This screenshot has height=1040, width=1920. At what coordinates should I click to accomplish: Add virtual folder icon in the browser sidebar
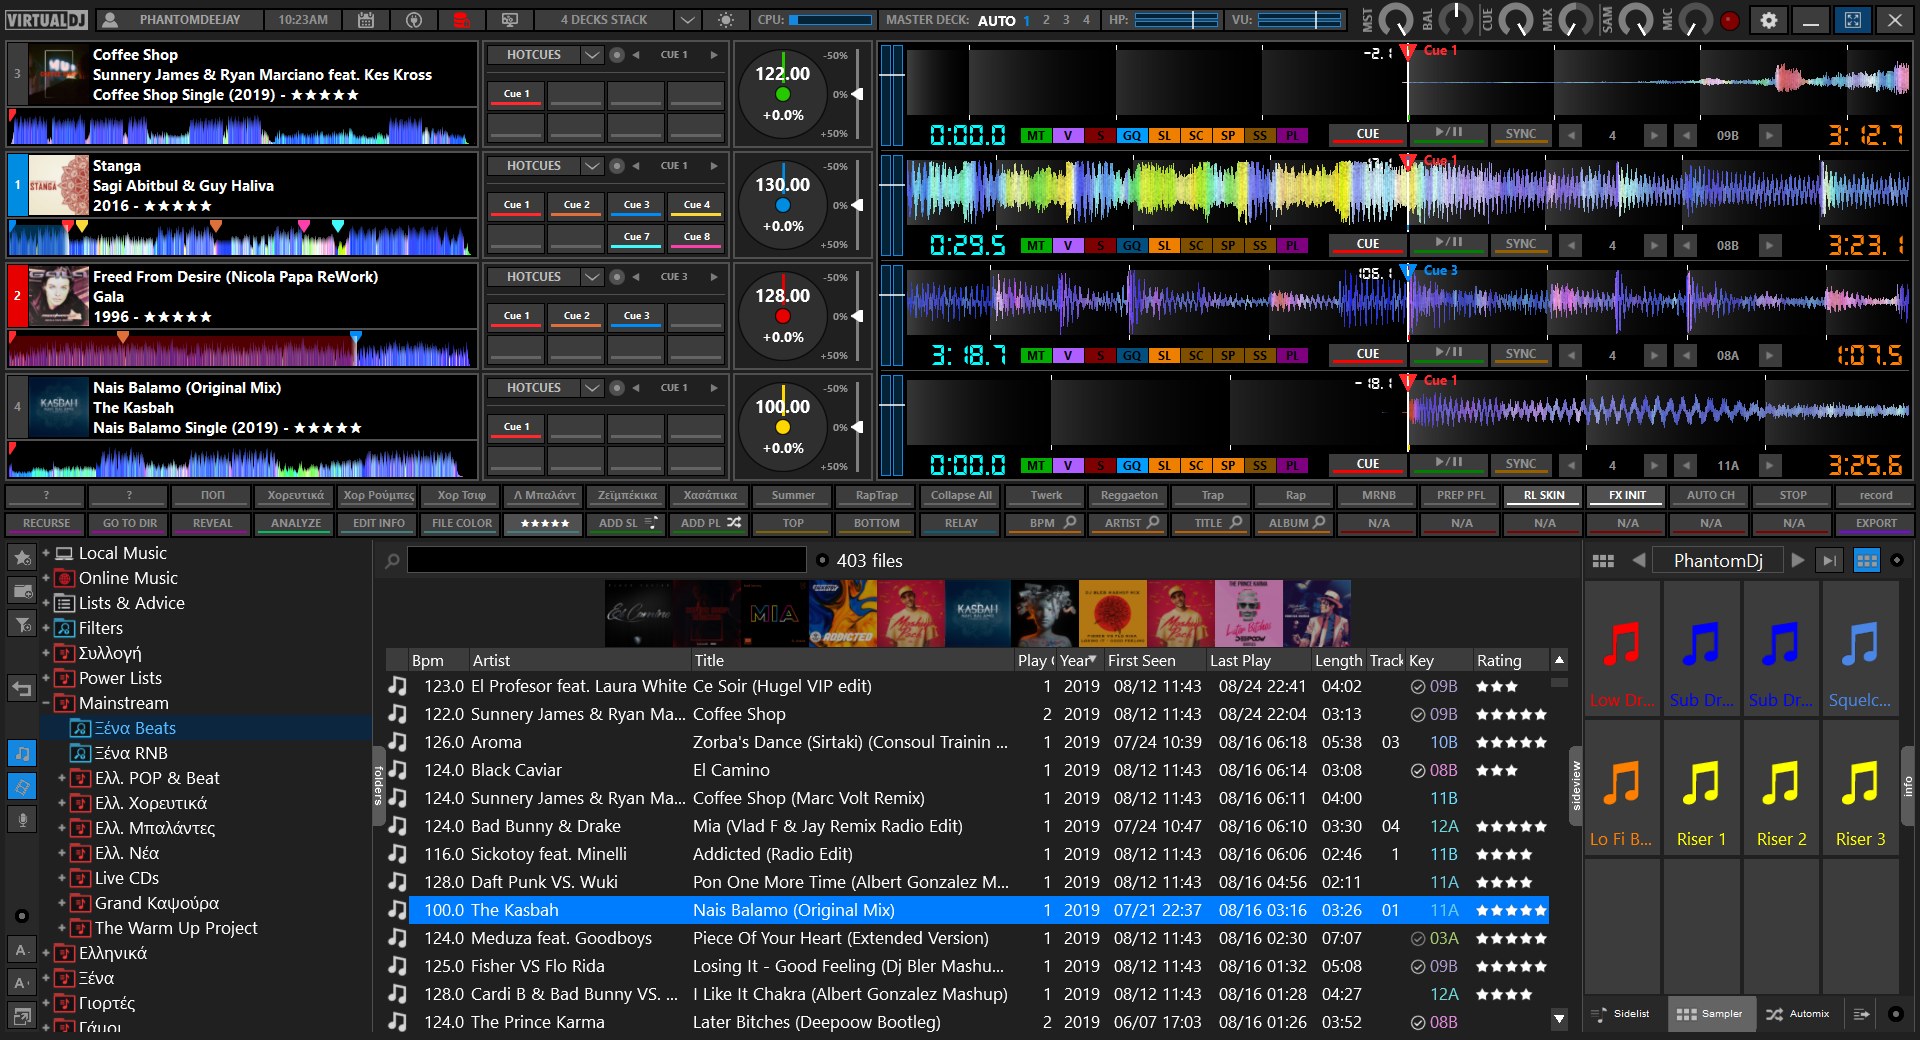point(22,591)
